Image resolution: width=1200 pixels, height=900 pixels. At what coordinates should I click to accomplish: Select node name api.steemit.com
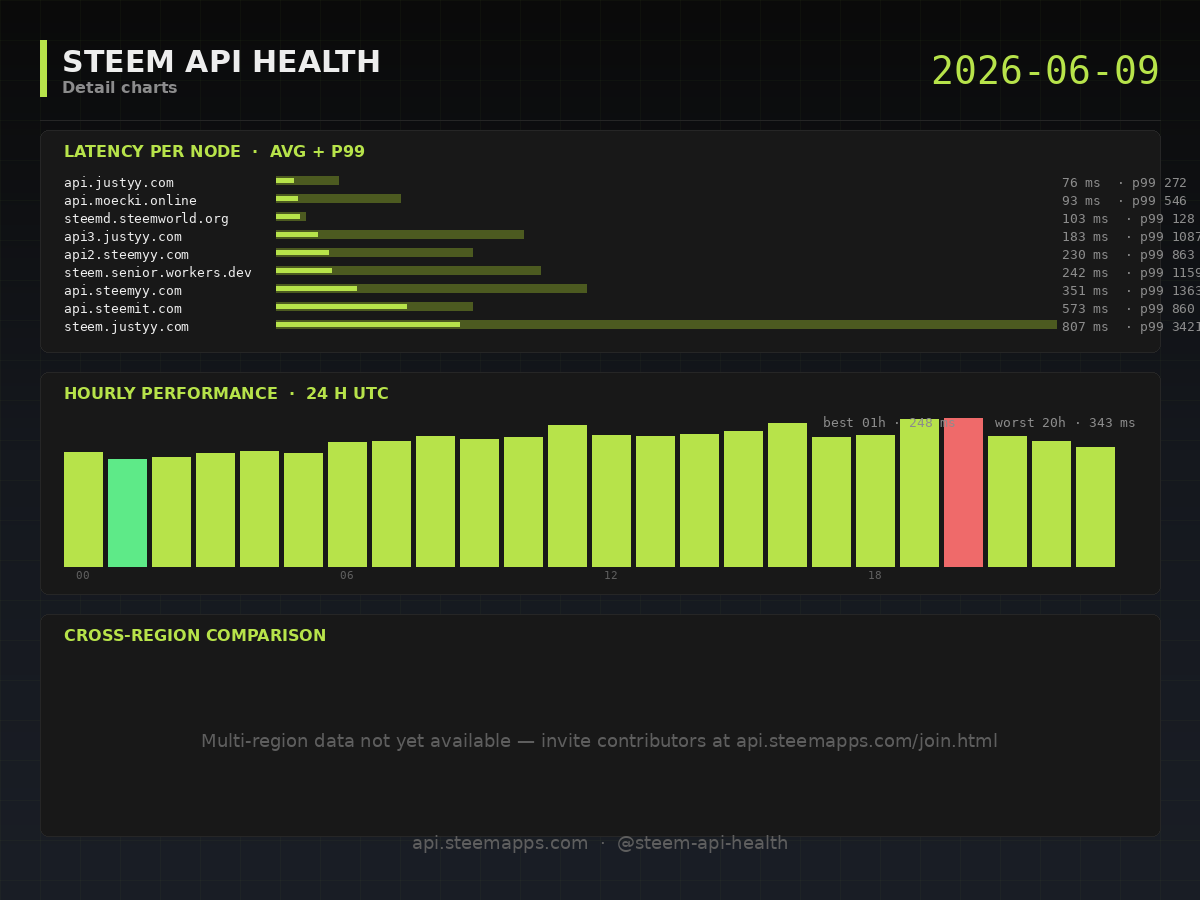pyautogui.click(x=123, y=309)
